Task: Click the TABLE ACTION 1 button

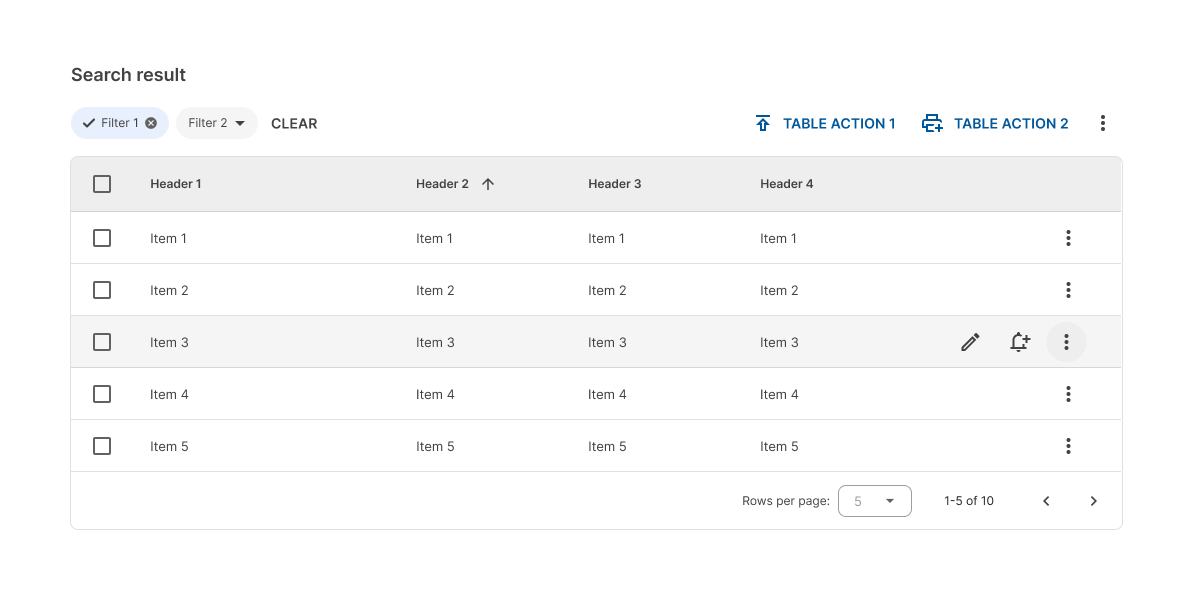Action: click(x=825, y=124)
